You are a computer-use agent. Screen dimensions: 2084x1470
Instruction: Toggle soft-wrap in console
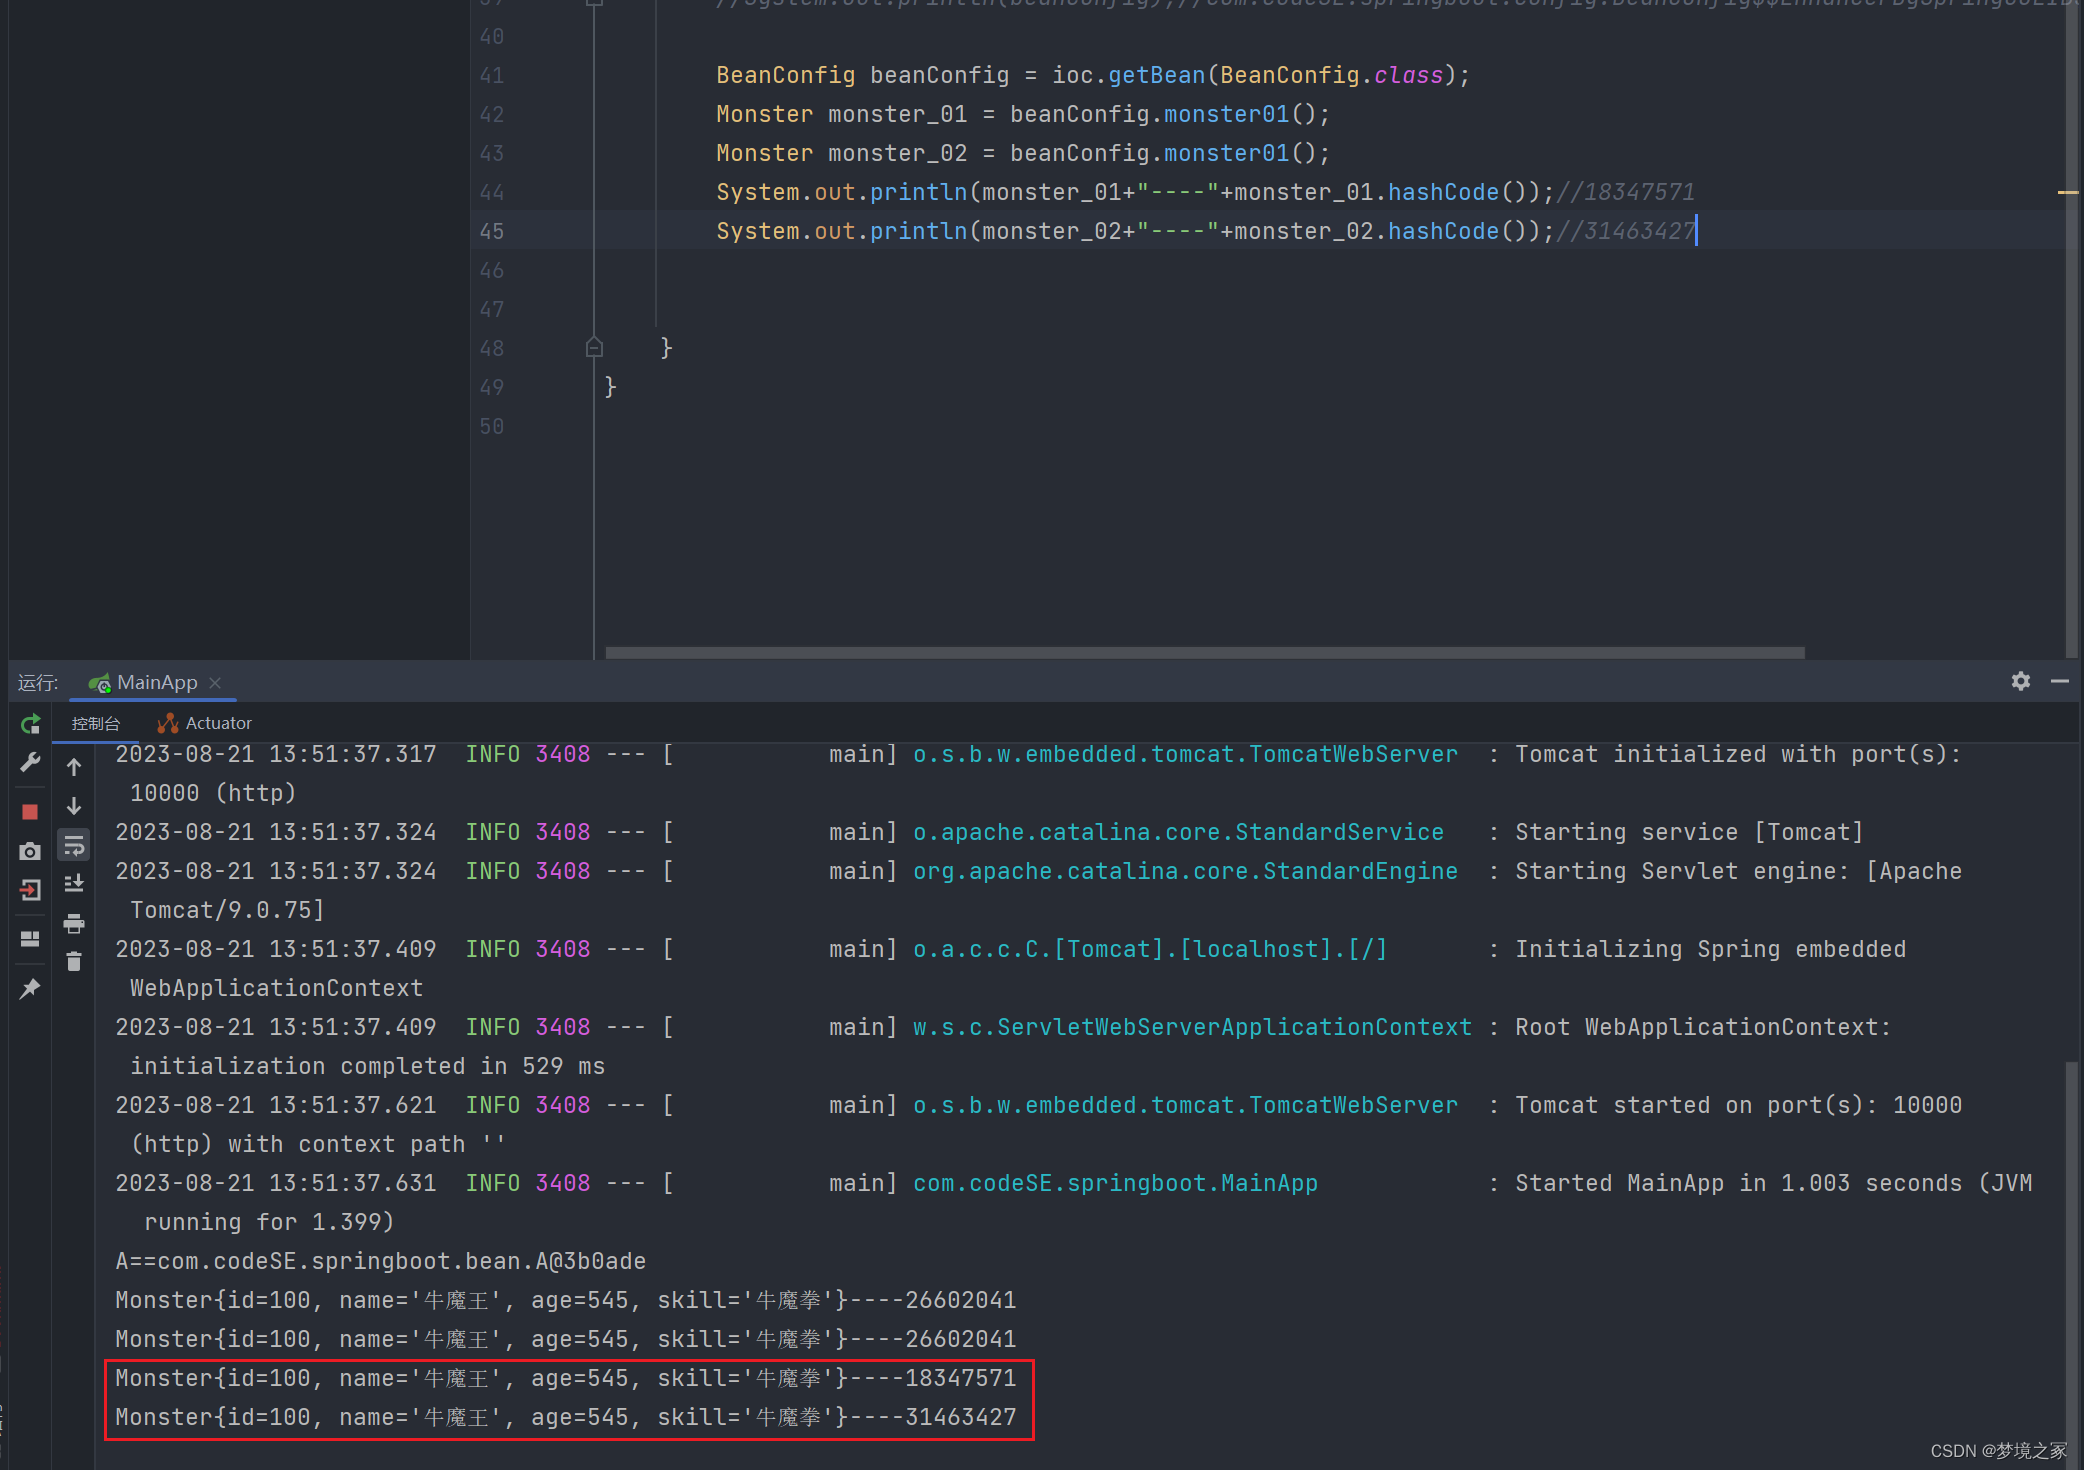point(74,846)
